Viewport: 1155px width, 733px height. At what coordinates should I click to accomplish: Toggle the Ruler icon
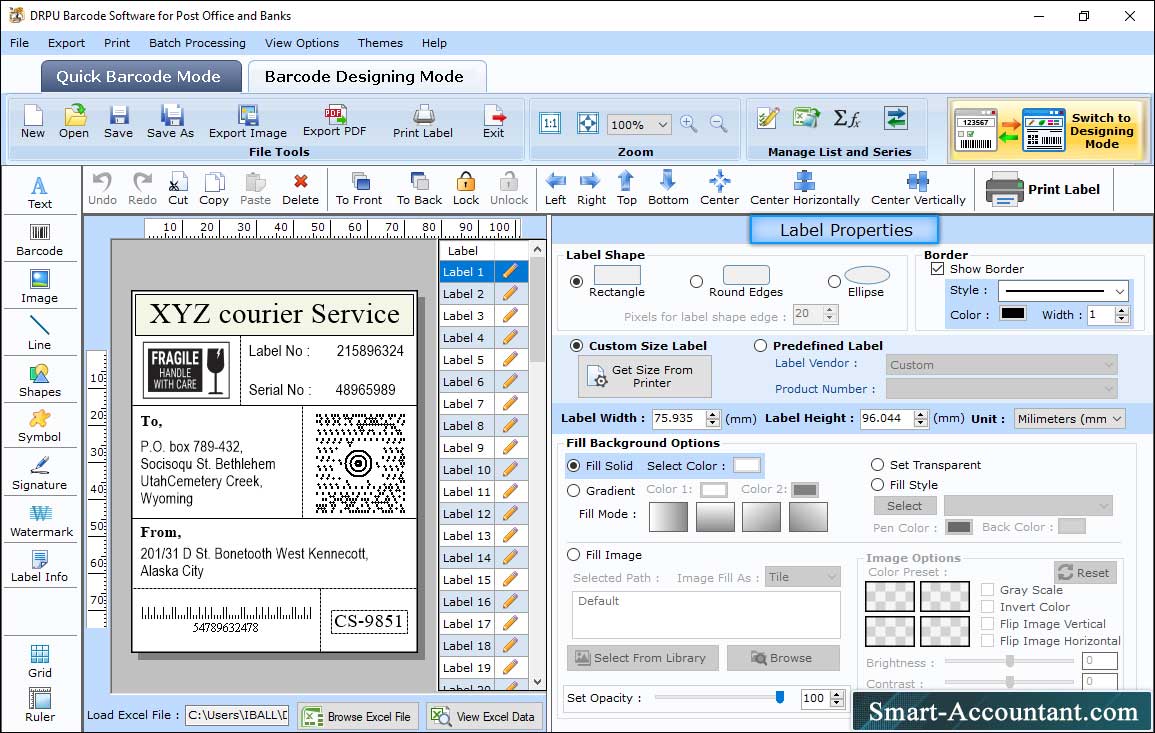(40, 705)
